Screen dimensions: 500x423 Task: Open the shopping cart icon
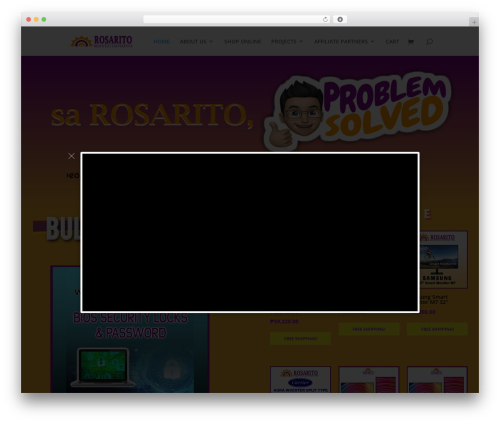tap(411, 42)
